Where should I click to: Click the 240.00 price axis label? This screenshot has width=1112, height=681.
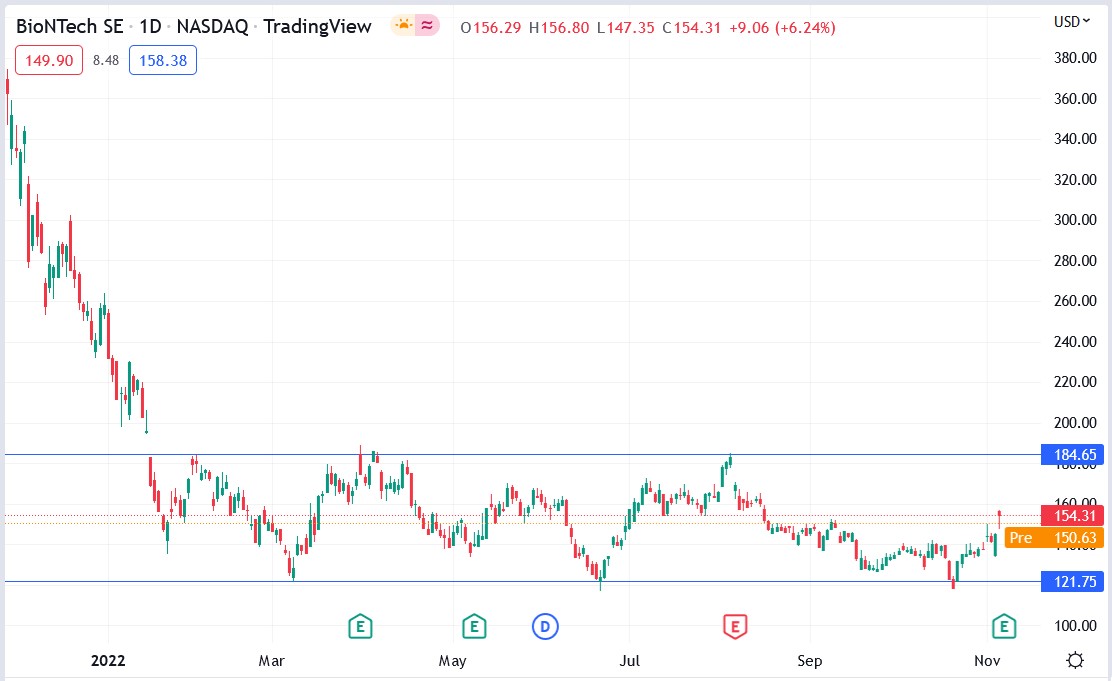pos(1075,342)
